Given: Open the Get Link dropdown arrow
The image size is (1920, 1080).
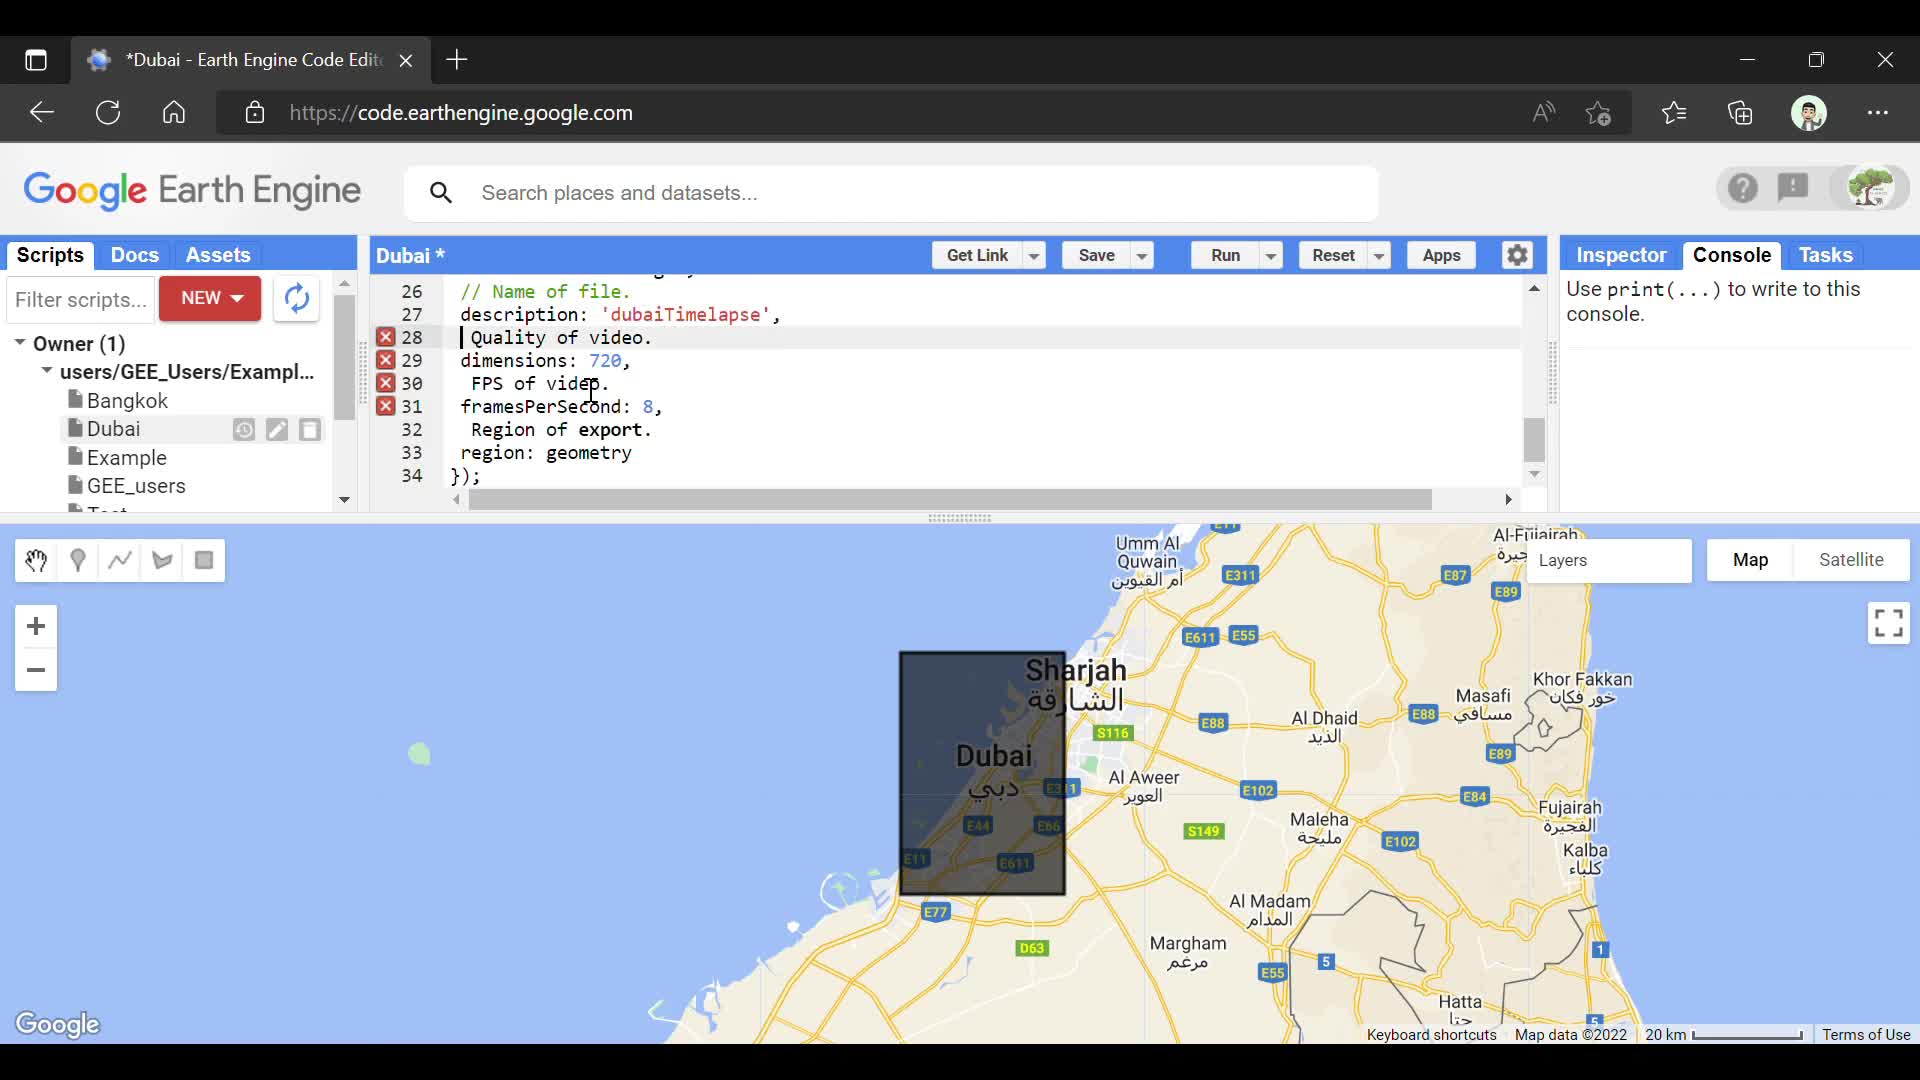Looking at the screenshot, I should click(1034, 256).
